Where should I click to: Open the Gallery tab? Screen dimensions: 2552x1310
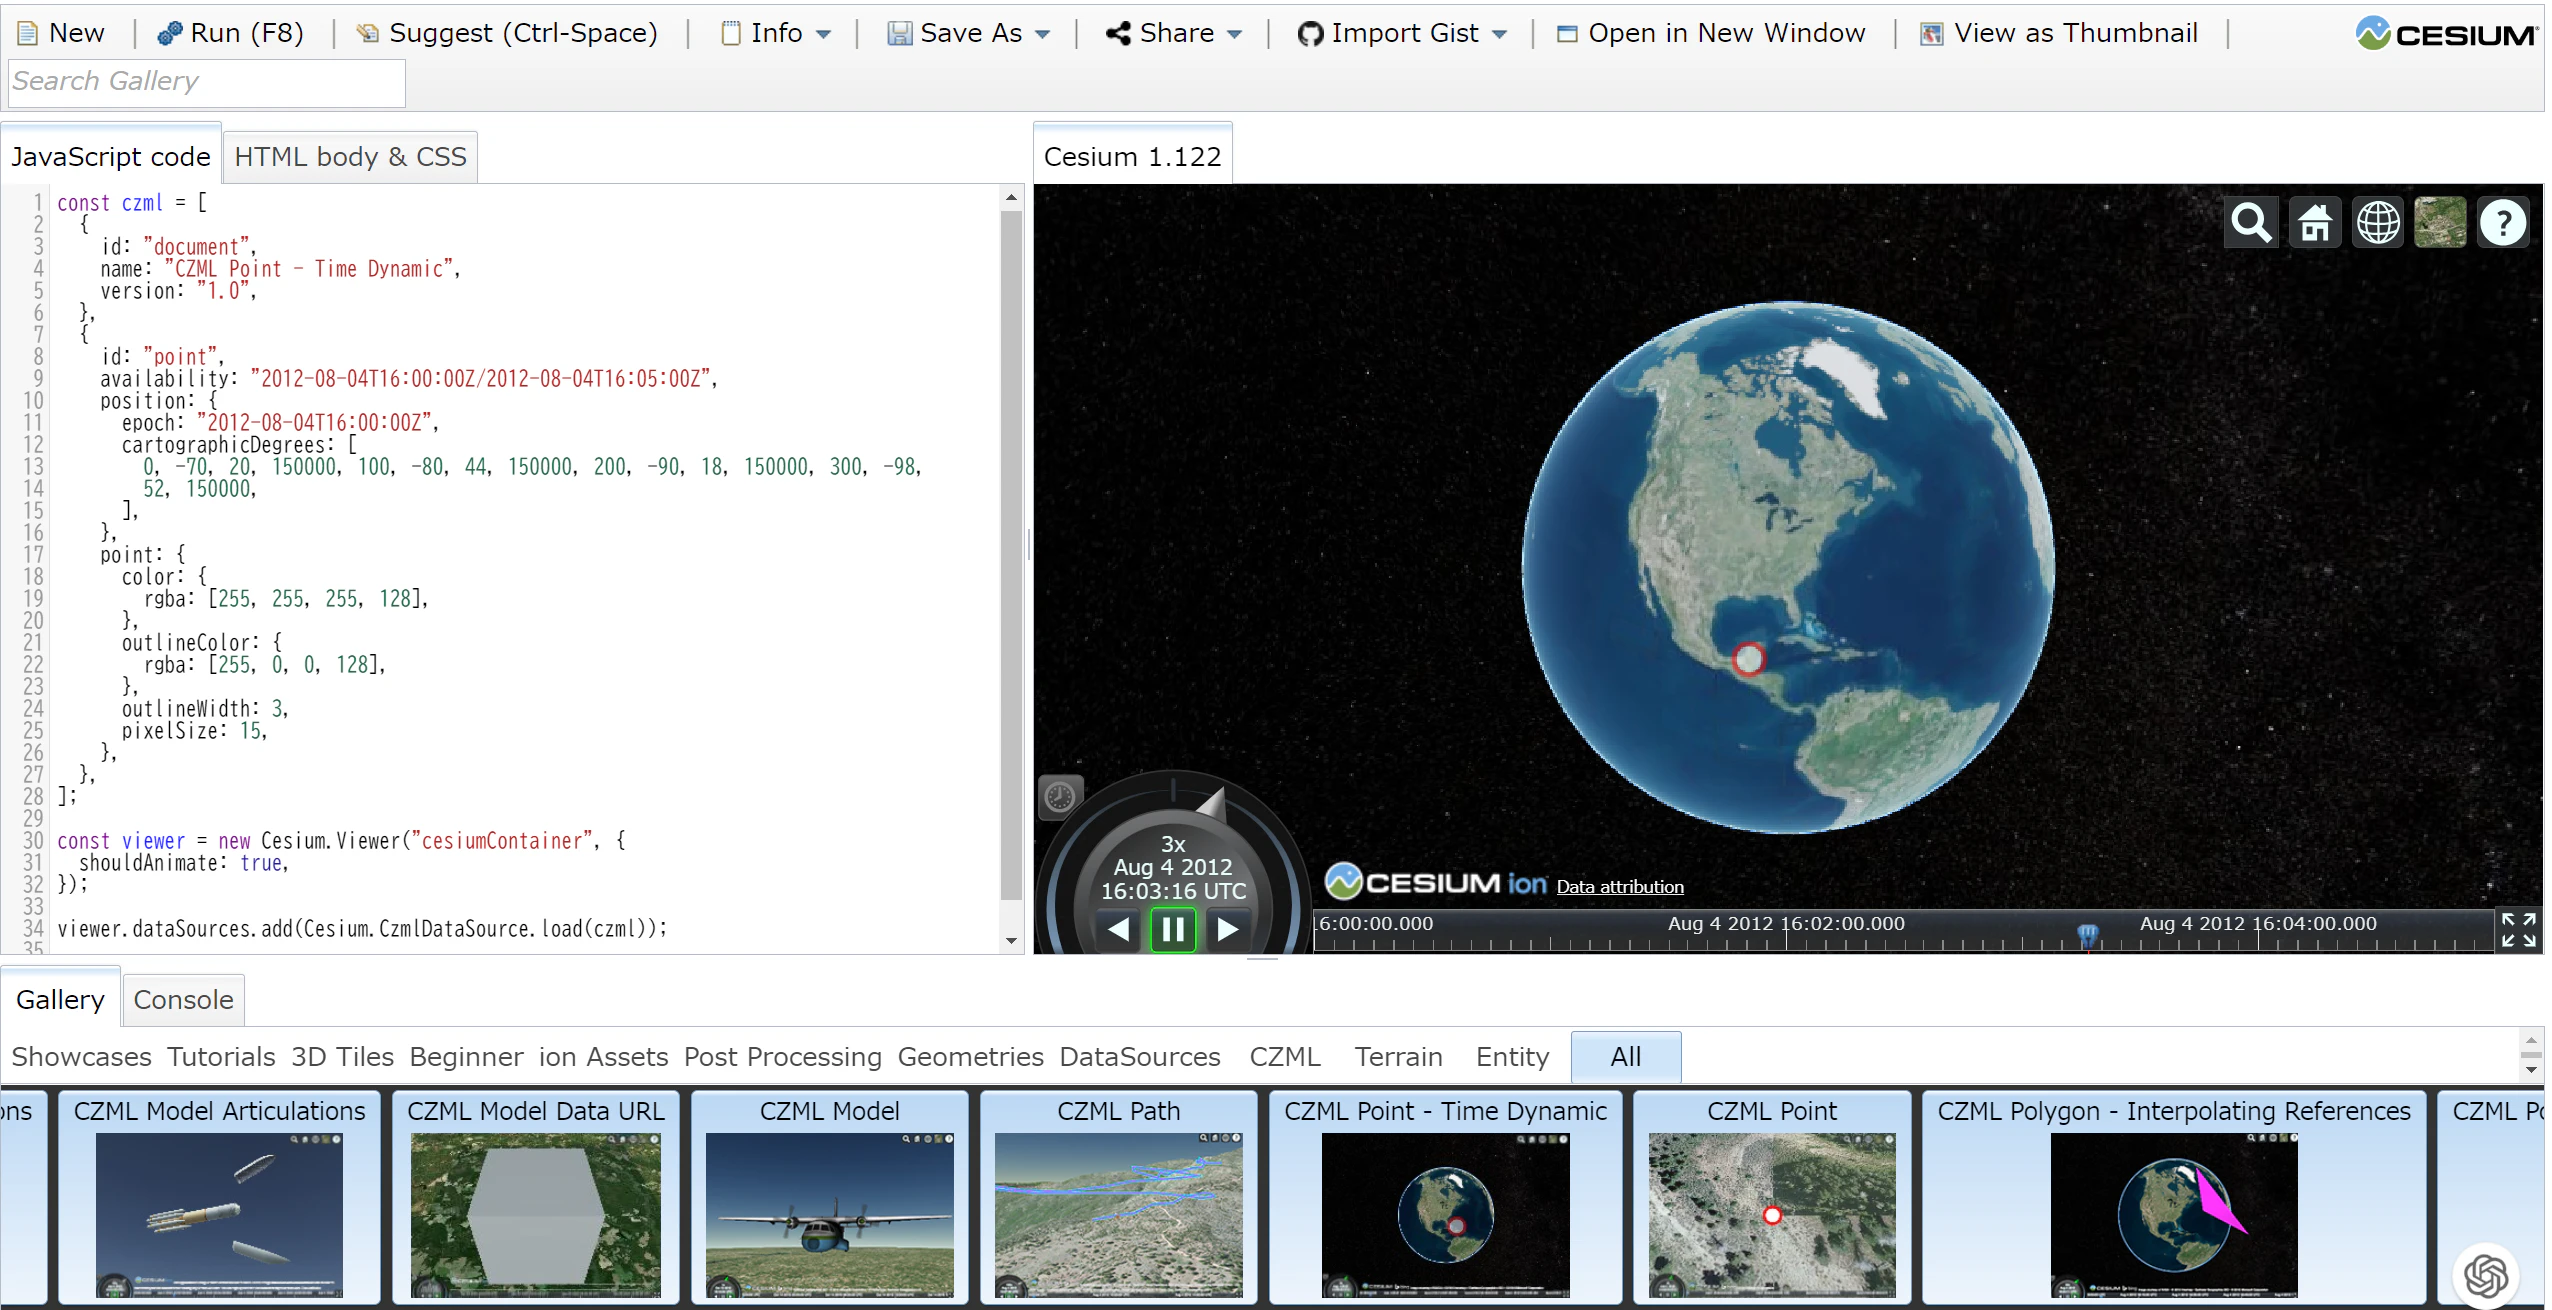point(60,1000)
